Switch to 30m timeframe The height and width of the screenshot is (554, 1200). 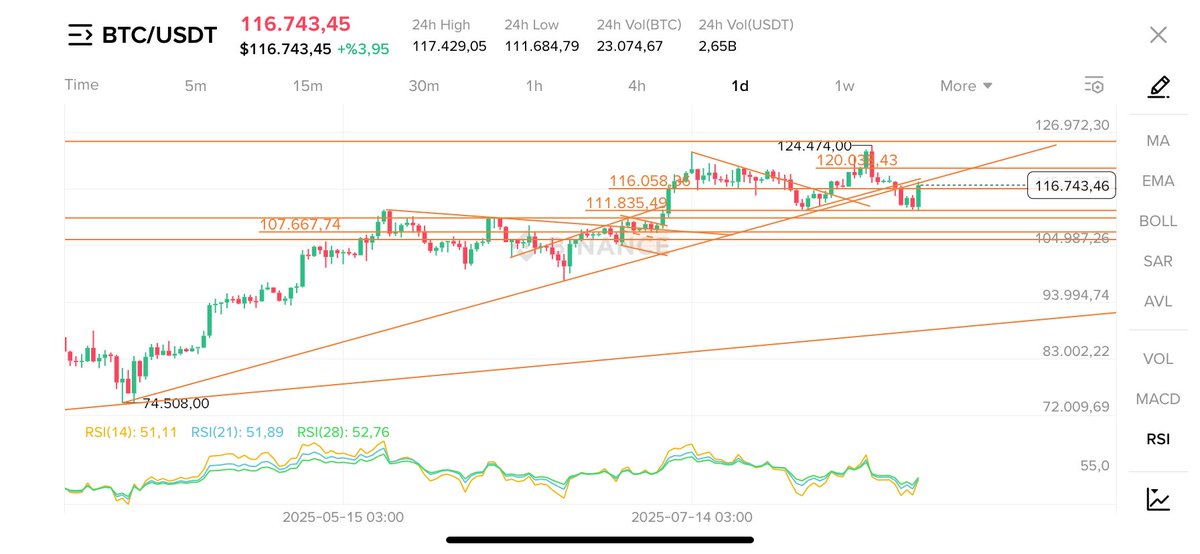pyautogui.click(x=424, y=86)
